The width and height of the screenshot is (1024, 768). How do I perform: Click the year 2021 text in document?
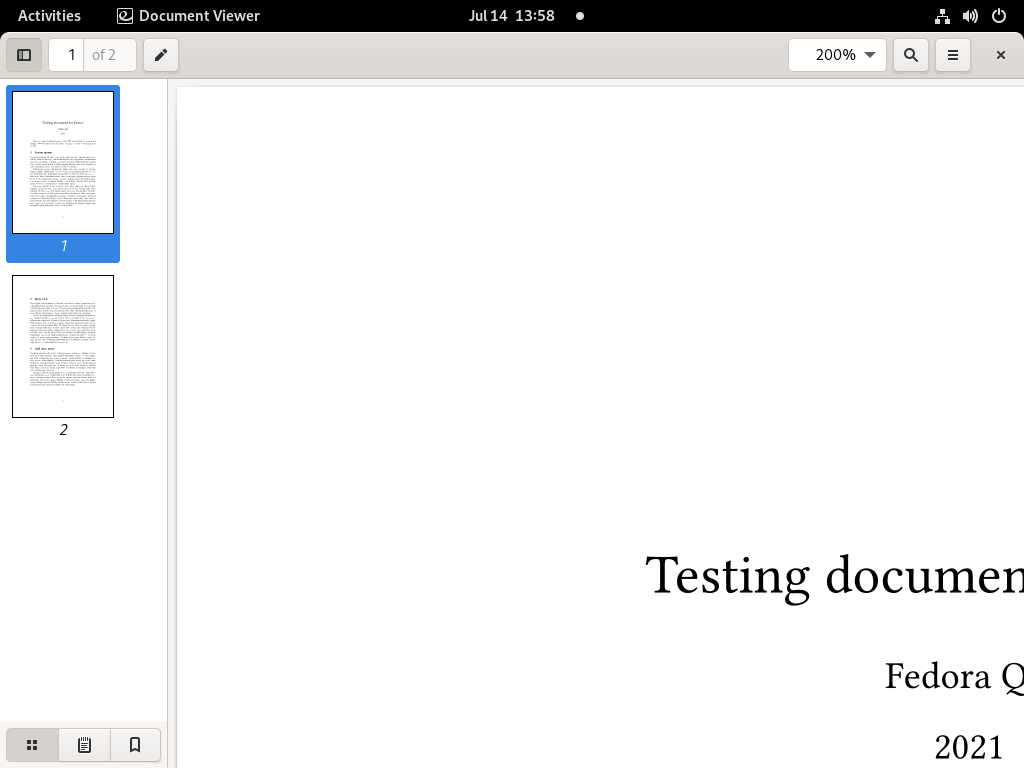click(x=968, y=747)
